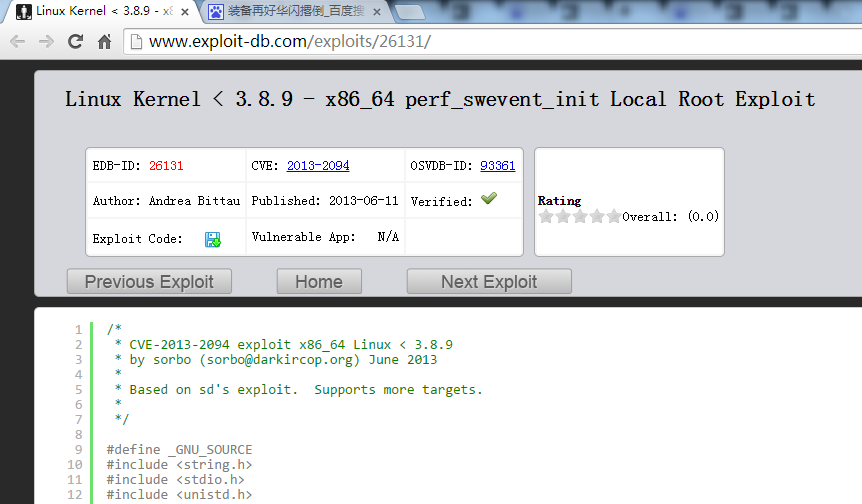862x504 pixels.
Task: Rate three stars in Rating
Action: point(580,216)
